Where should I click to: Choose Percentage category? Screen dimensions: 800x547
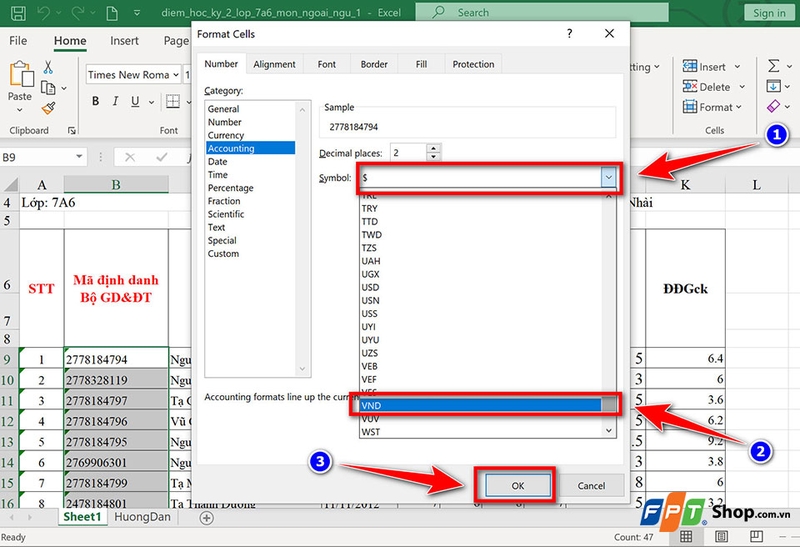(x=250, y=188)
